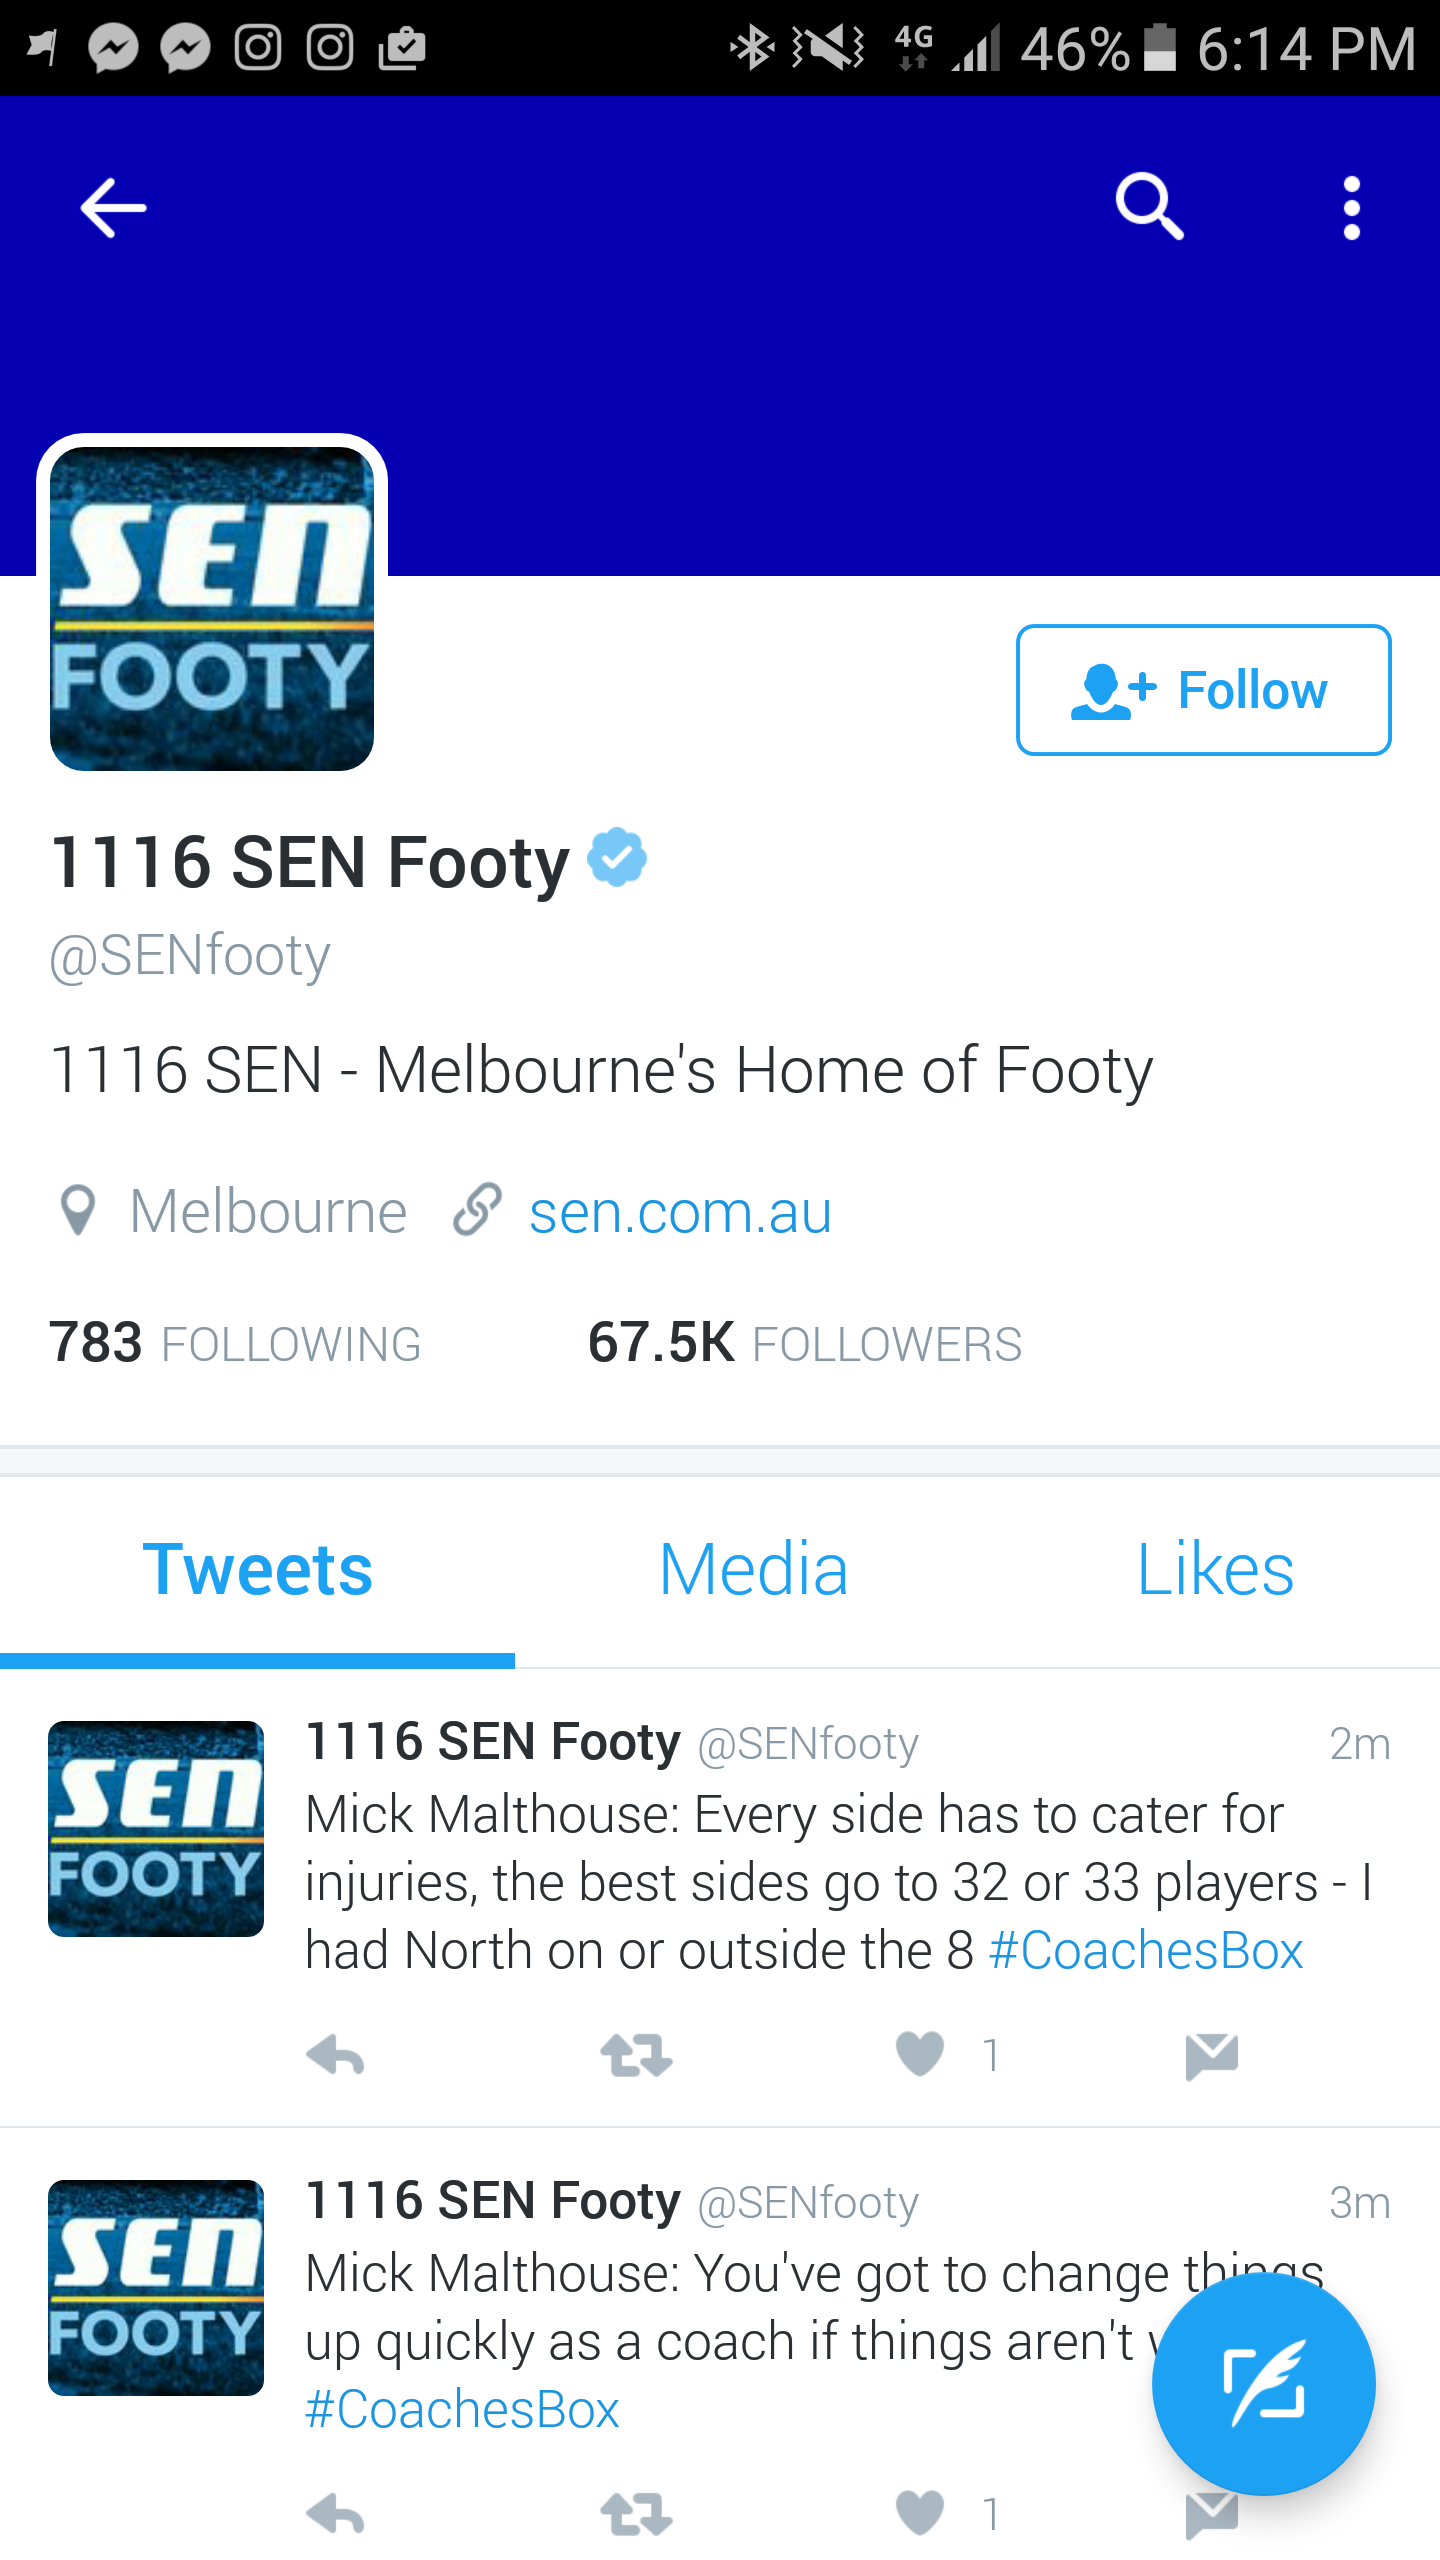Image resolution: width=1440 pixels, height=2560 pixels.
Task: Open the large SEN Footy profile picture
Action: point(212,608)
